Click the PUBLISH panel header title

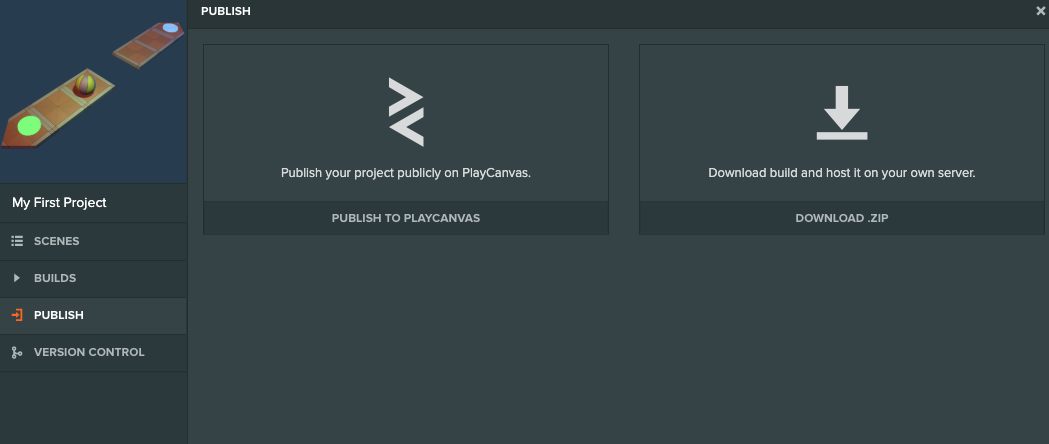point(225,11)
